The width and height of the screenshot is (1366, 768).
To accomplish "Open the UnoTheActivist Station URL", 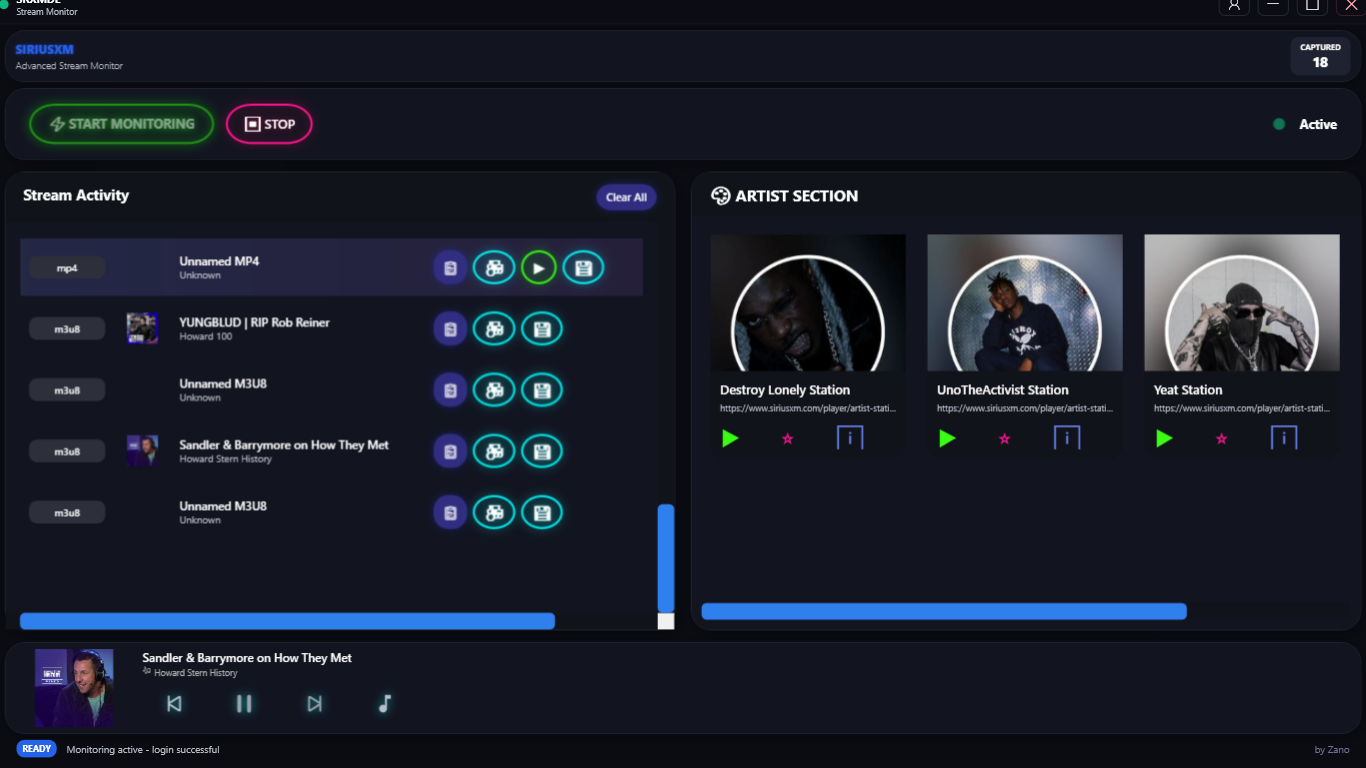I will click(x=1025, y=408).
